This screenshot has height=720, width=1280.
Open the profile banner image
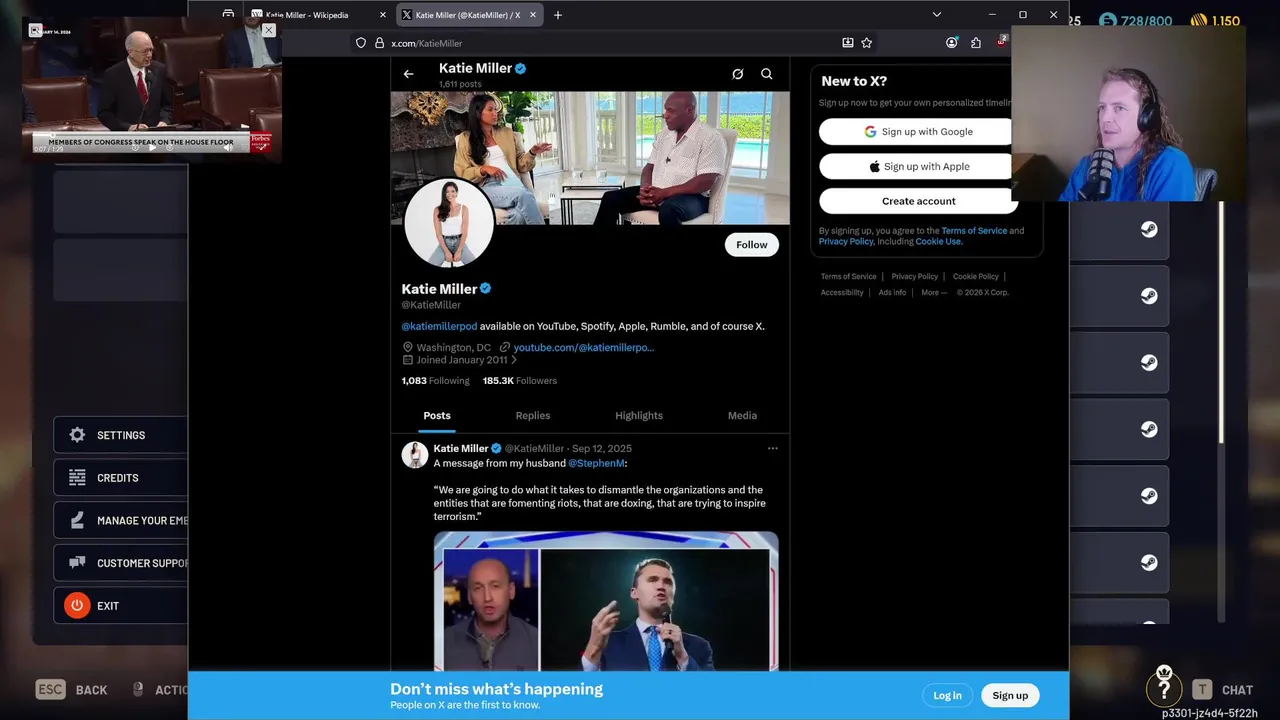point(590,158)
